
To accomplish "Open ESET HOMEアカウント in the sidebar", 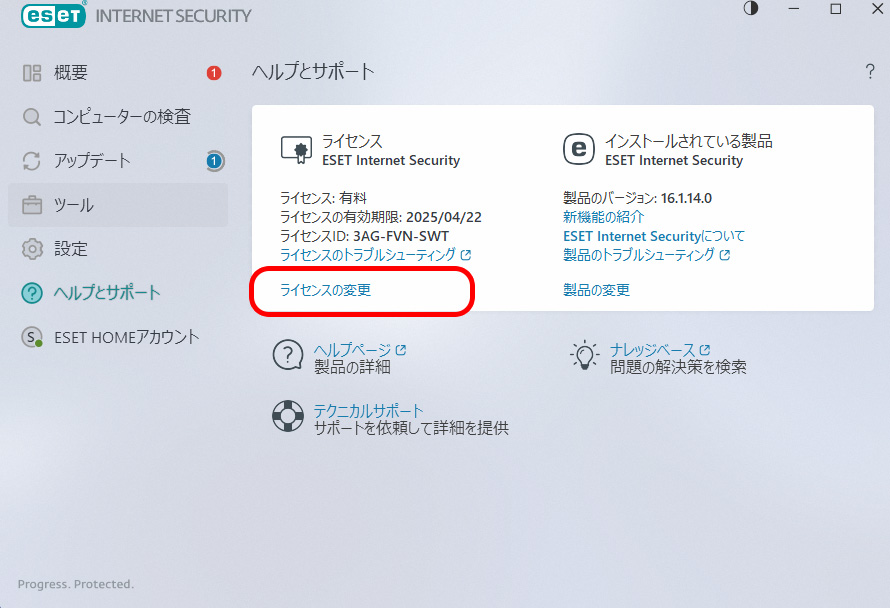I will coord(118,337).
